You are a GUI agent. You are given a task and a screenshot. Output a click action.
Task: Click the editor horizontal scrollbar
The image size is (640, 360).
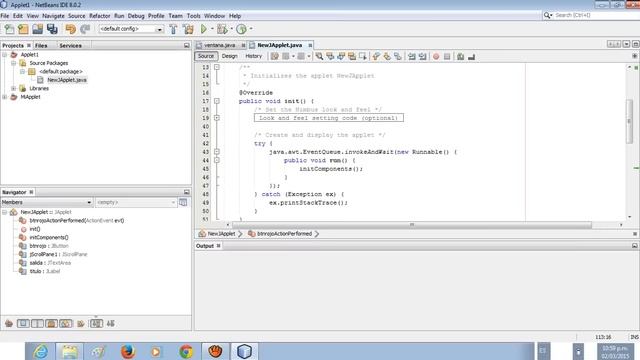pos(411,225)
